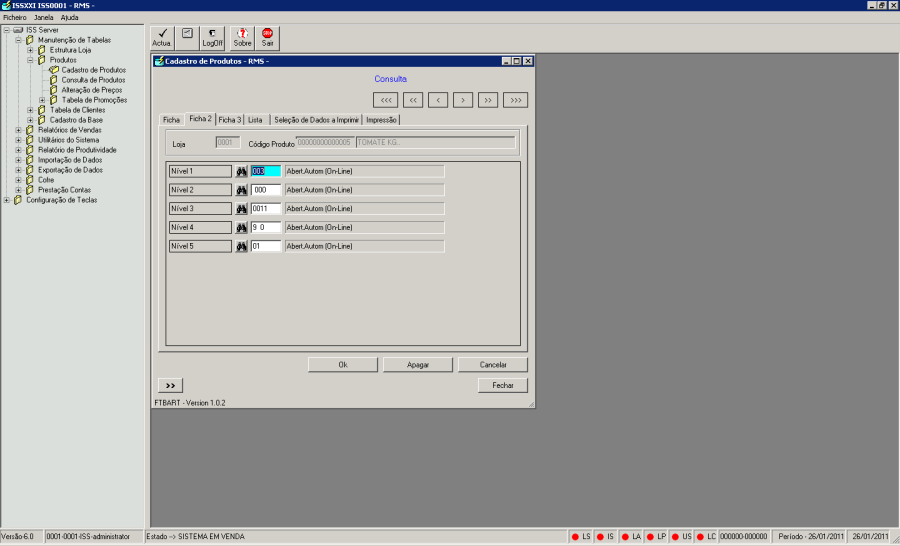The width and height of the screenshot is (900, 546).
Task: Click the Nível 3 code field containing 0011
Action: point(266,209)
